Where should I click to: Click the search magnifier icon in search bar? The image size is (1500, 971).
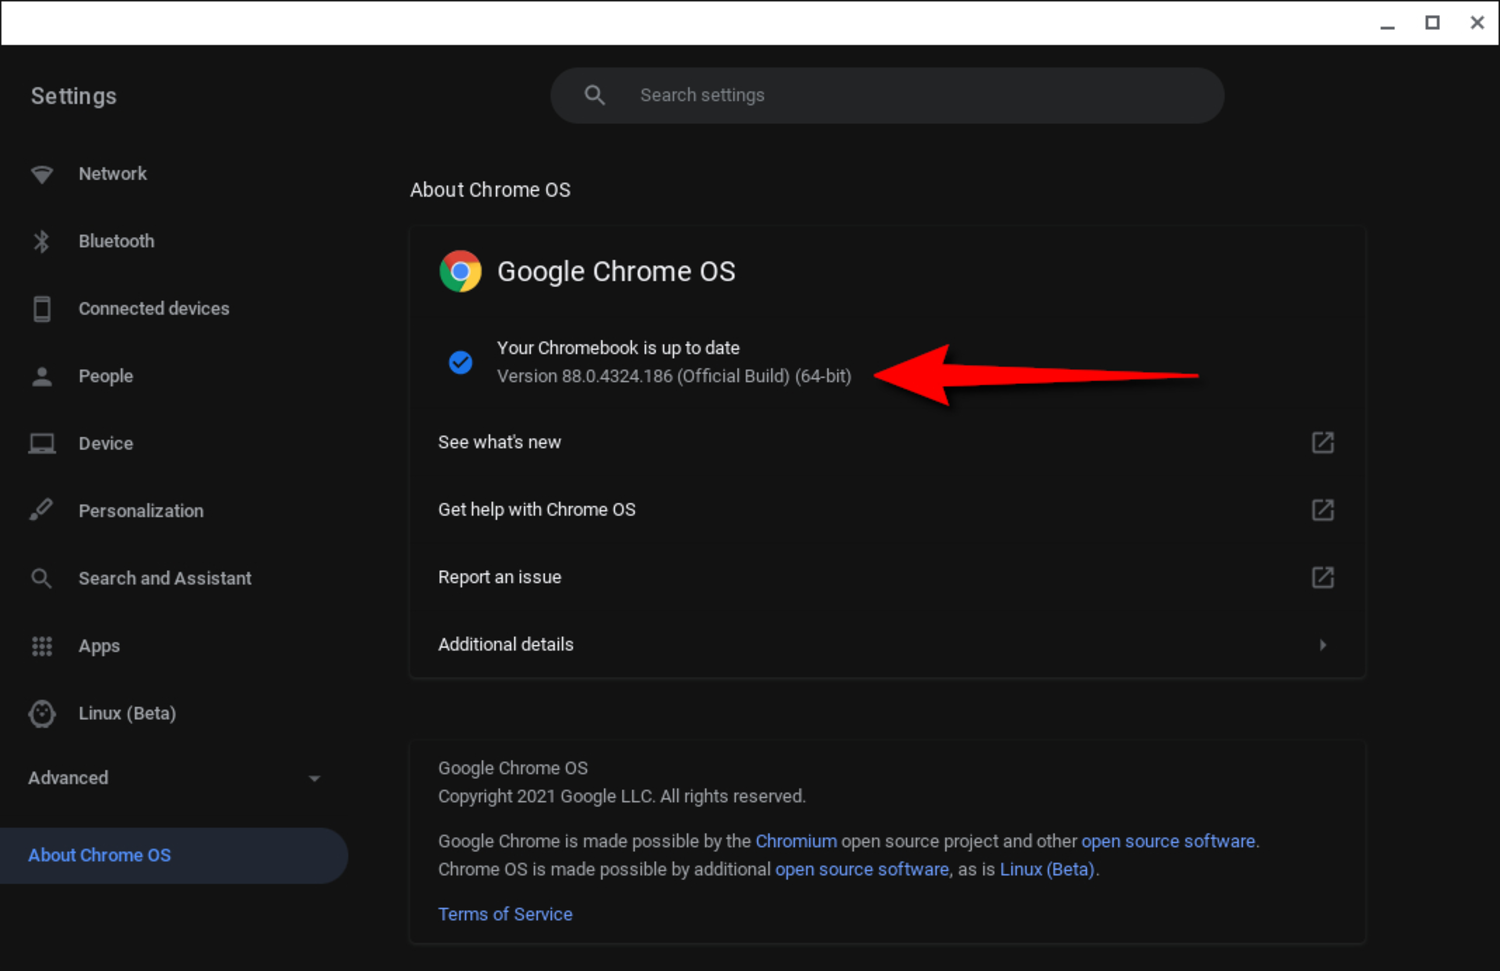(x=595, y=95)
